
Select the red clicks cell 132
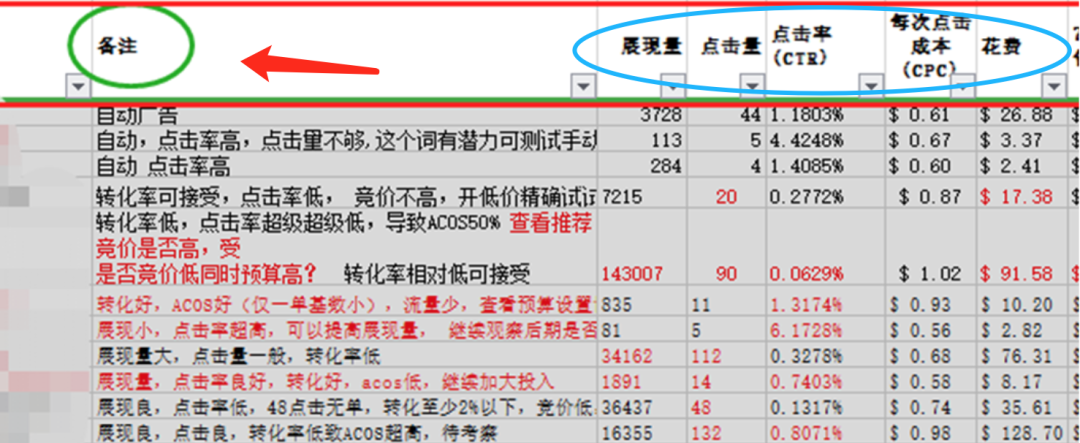[x=726, y=431]
